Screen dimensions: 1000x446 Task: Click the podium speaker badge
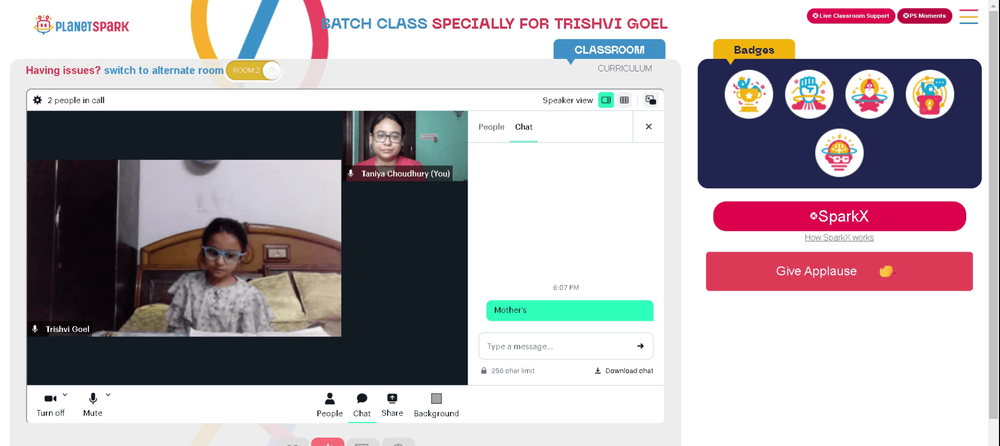[x=930, y=94]
